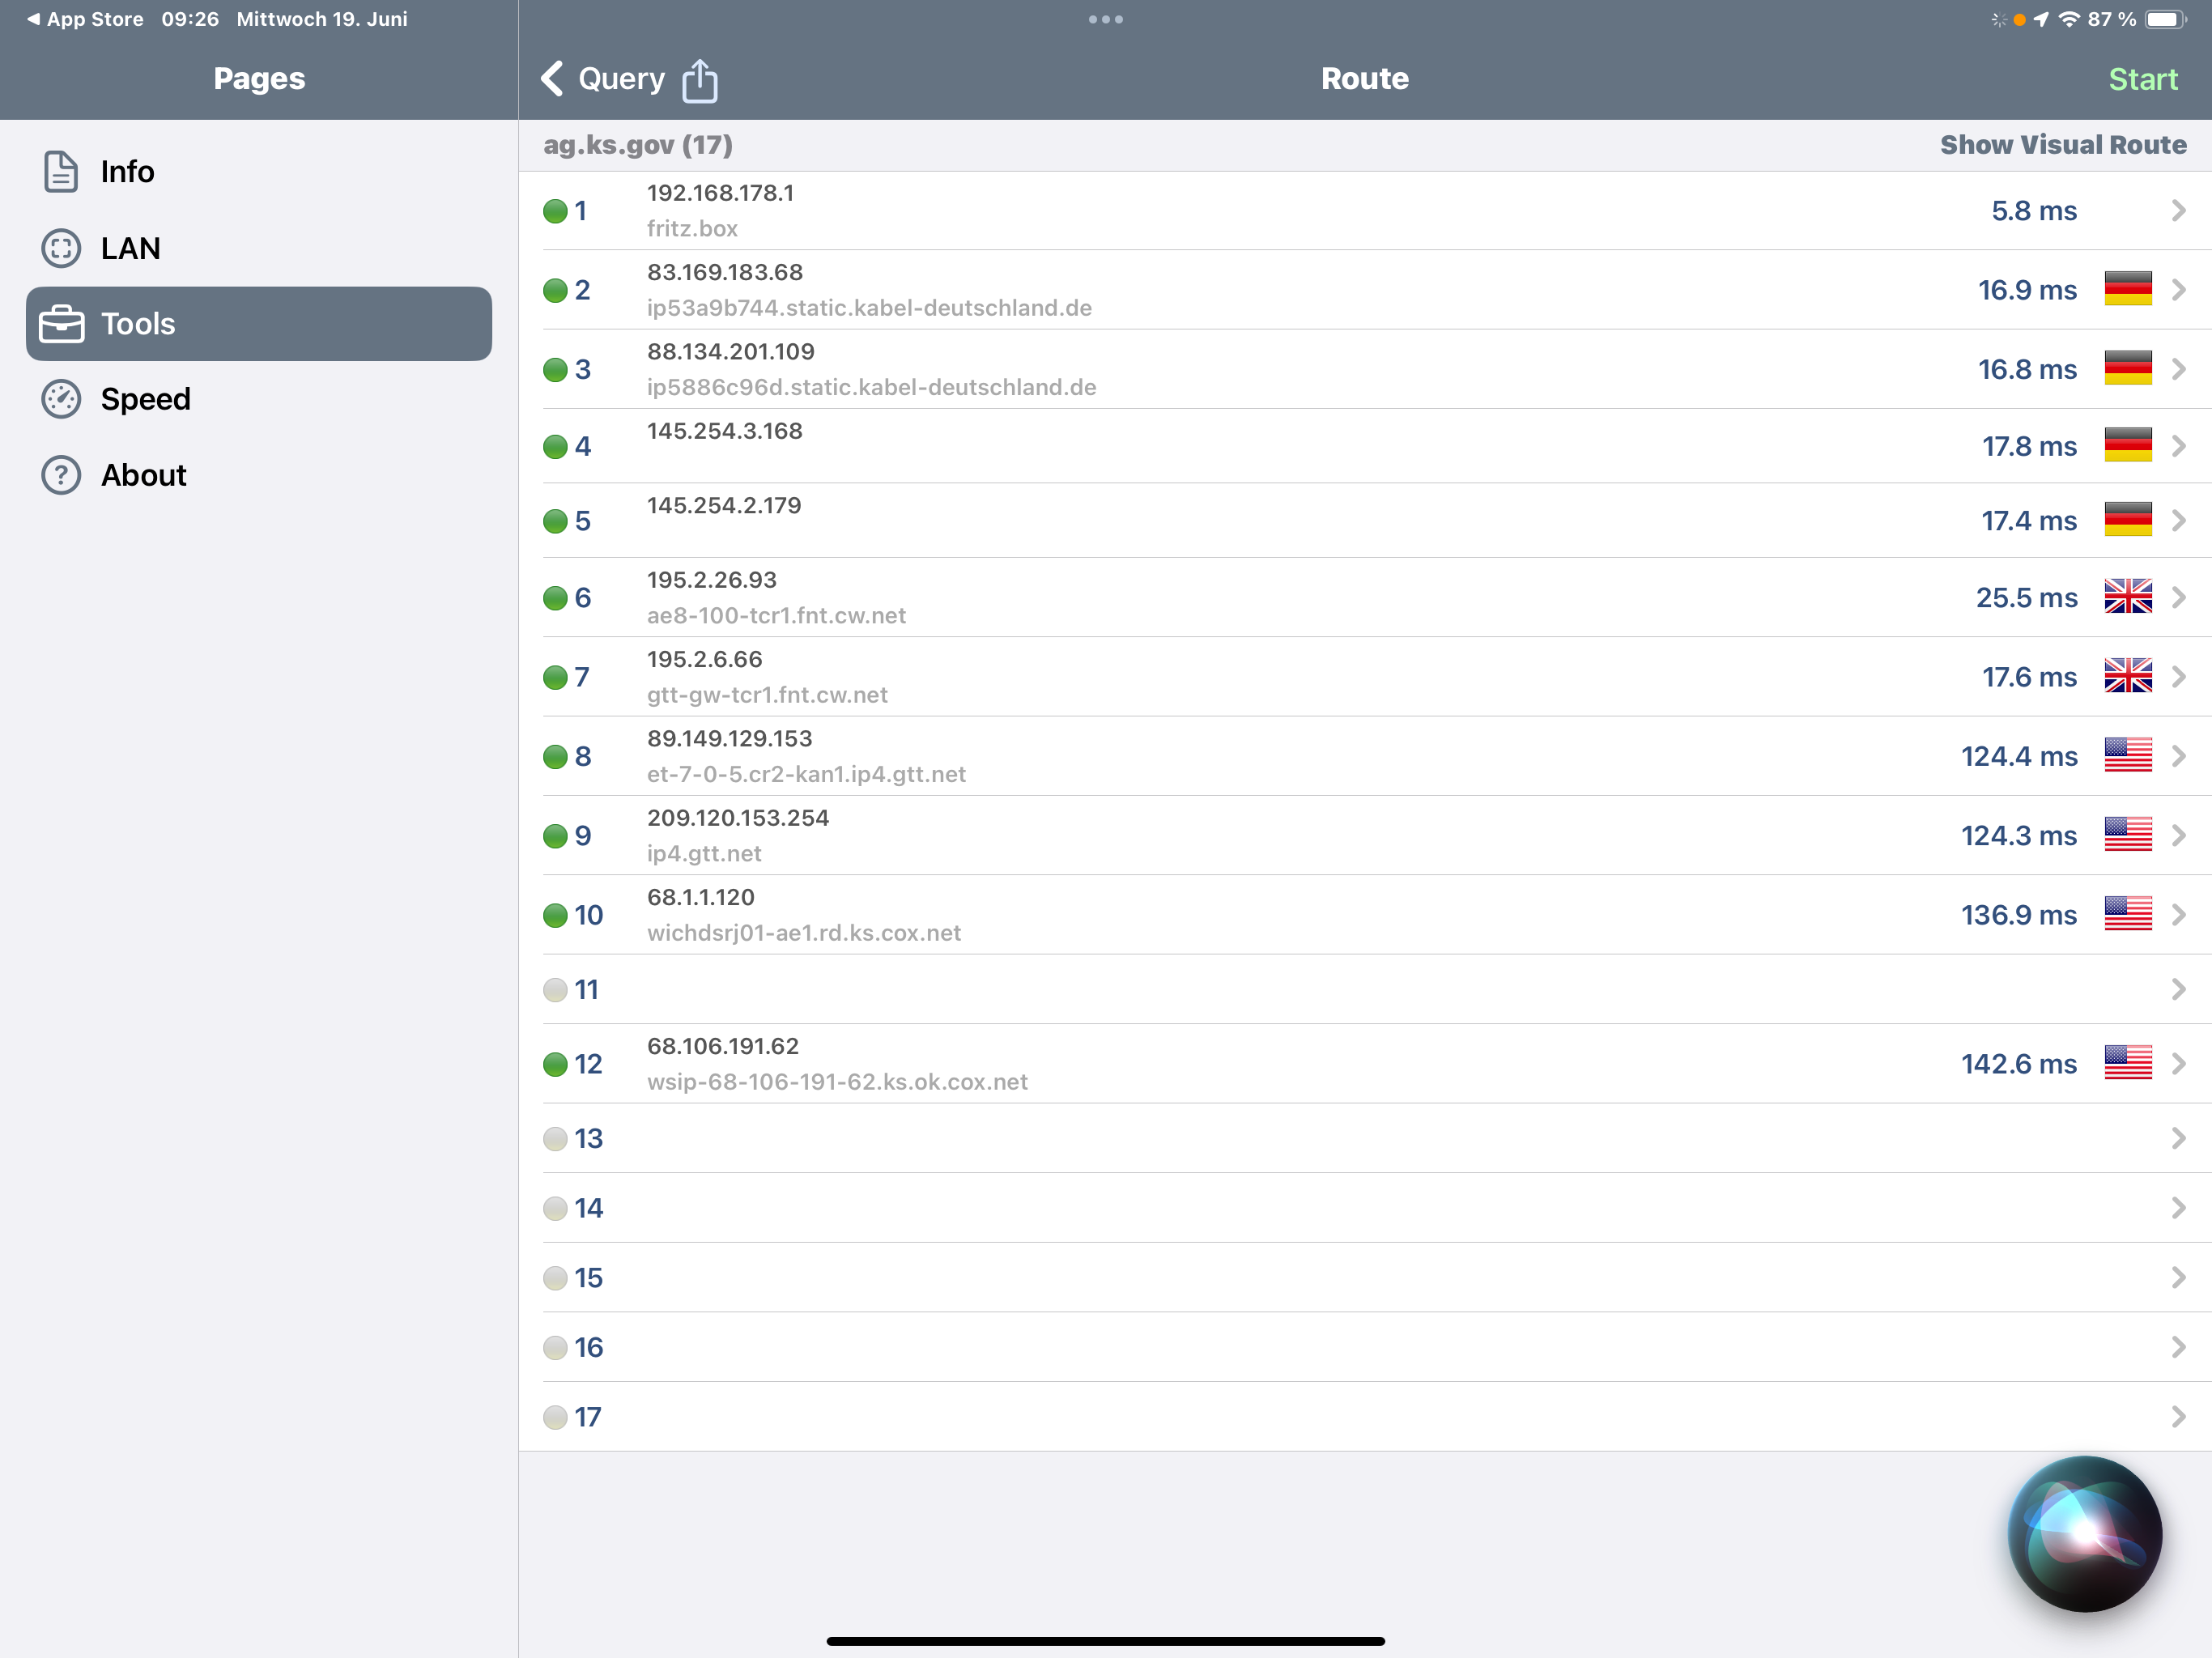2212x1658 pixels.
Task: Open Show Visual Route link
Action: point(2062,145)
